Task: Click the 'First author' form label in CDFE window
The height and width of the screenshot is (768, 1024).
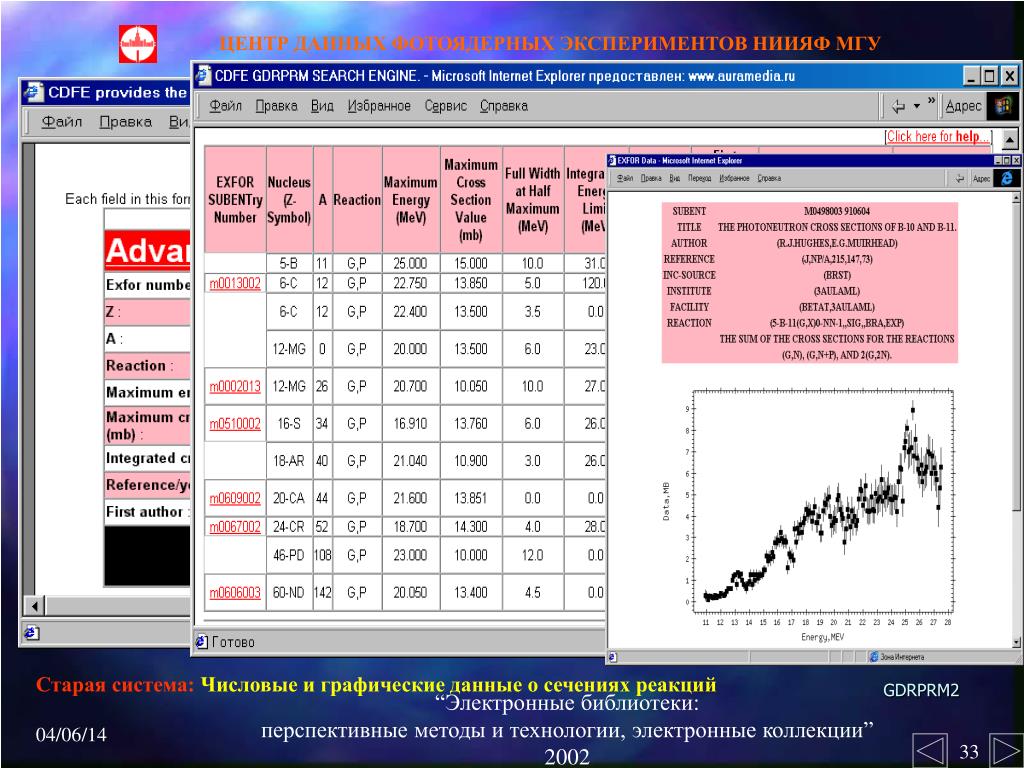Action: pos(148,512)
